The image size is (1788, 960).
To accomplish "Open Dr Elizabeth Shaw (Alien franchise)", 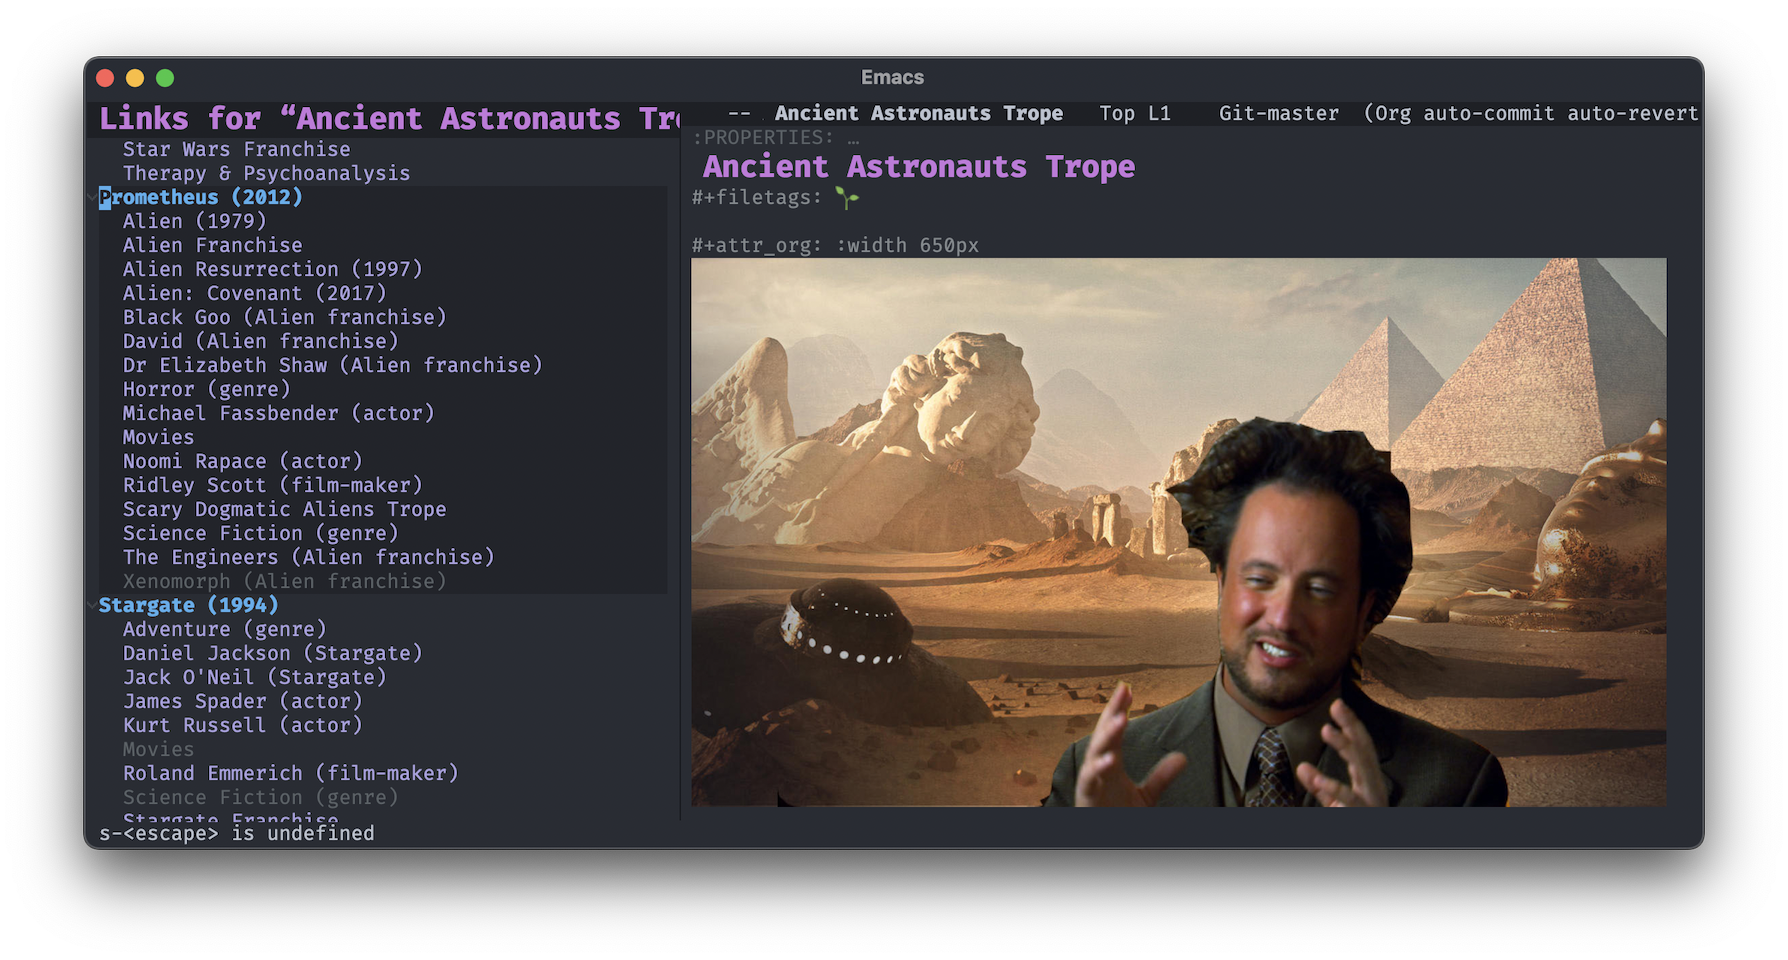I will [333, 365].
